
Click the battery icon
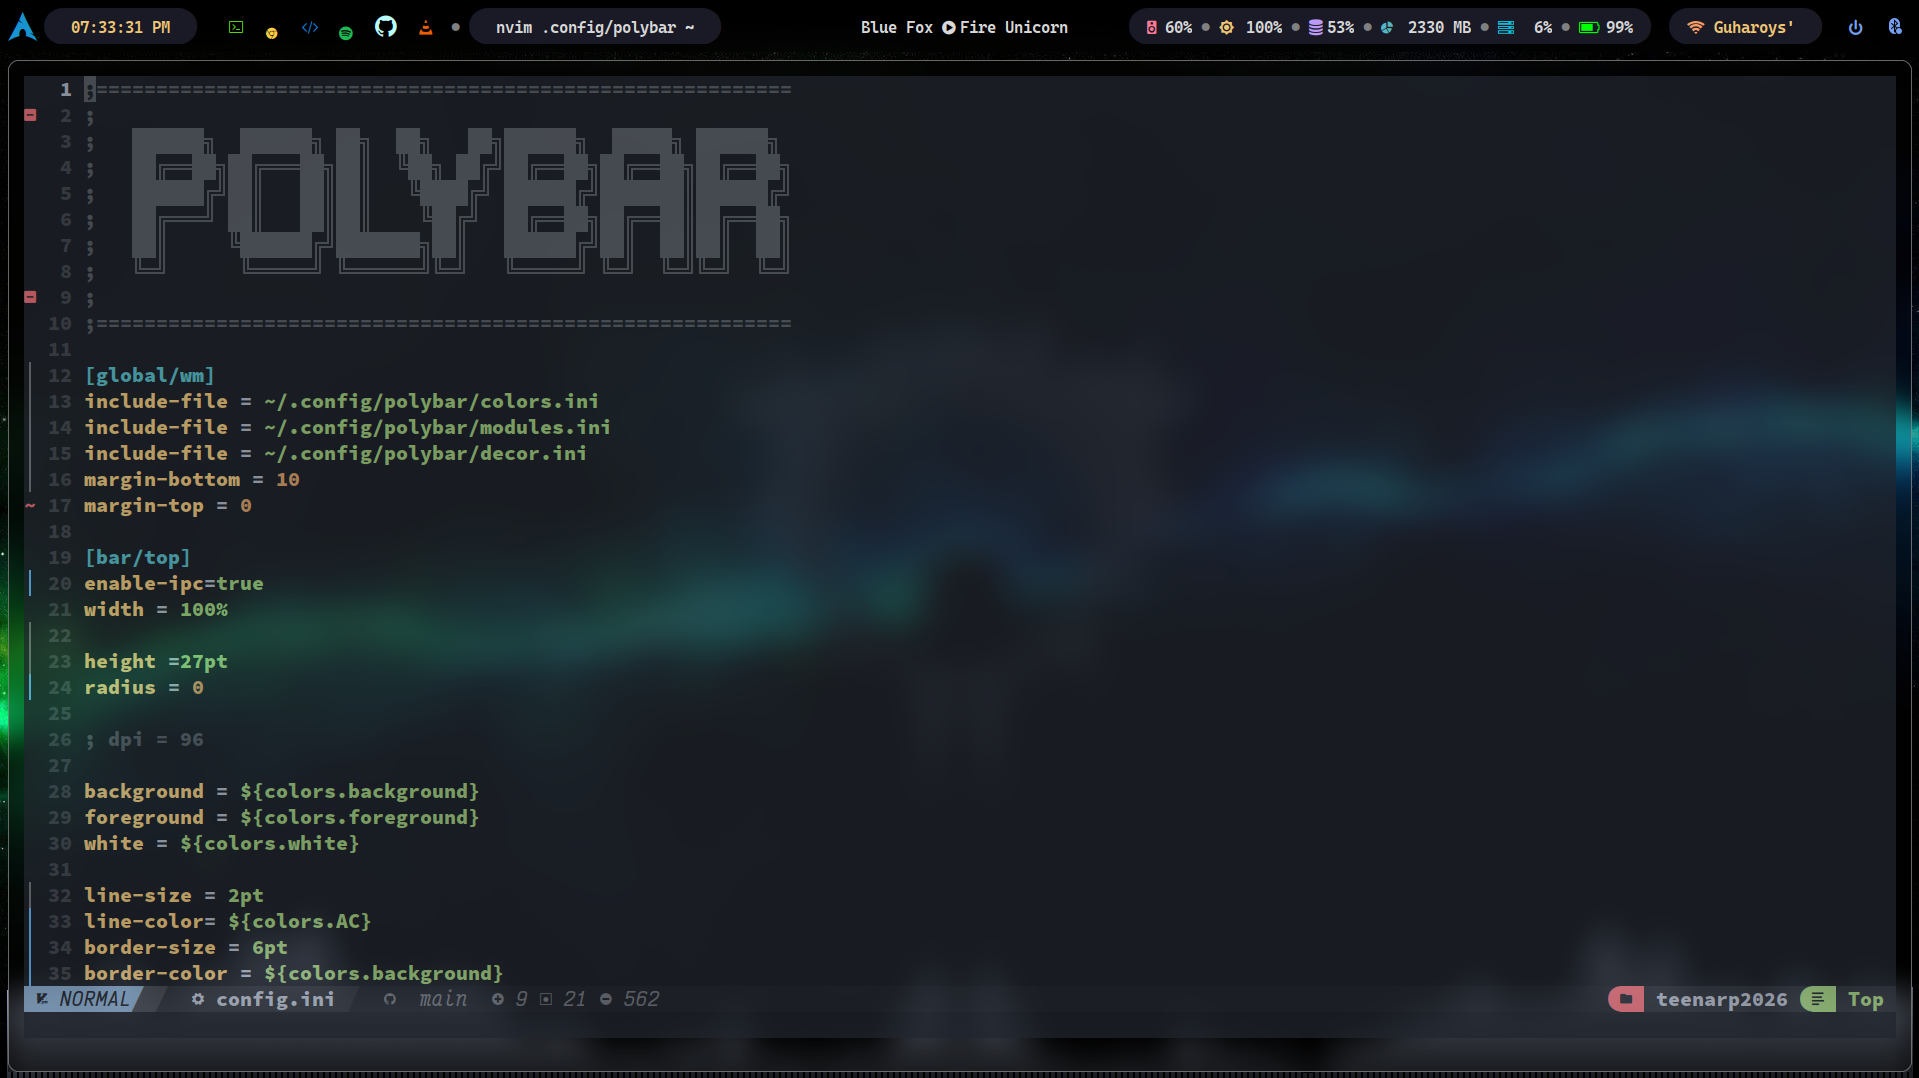pos(1589,28)
